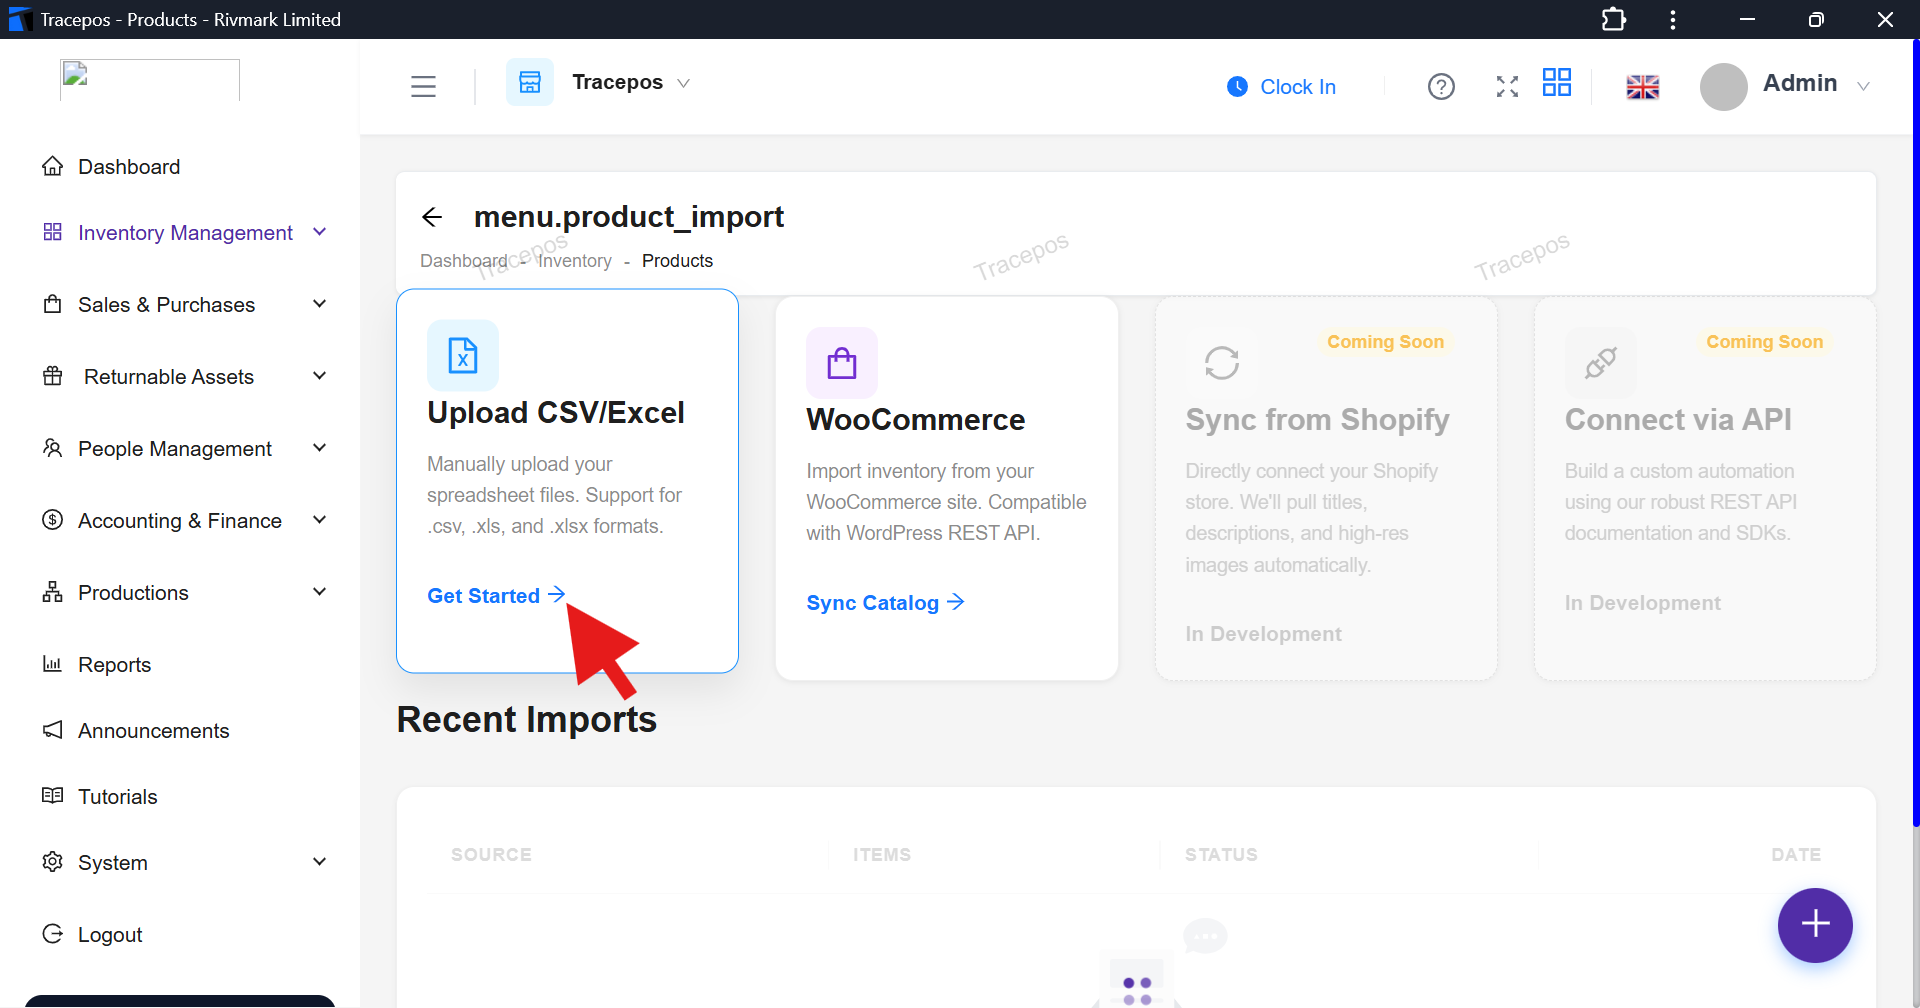Click the Products breadcrumb
The width and height of the screenshot is (1920, 1008).
(x=677, y=261)
